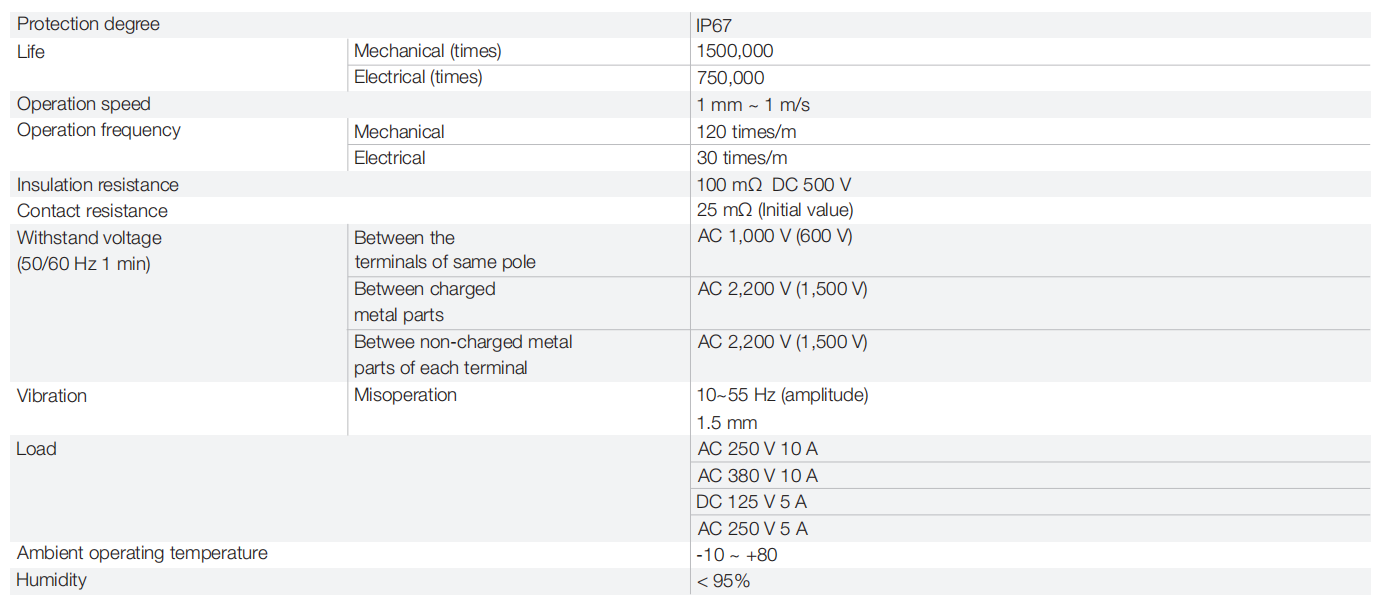Select the 1 mm ~ 1 m/s value

[x=753, y=105]
